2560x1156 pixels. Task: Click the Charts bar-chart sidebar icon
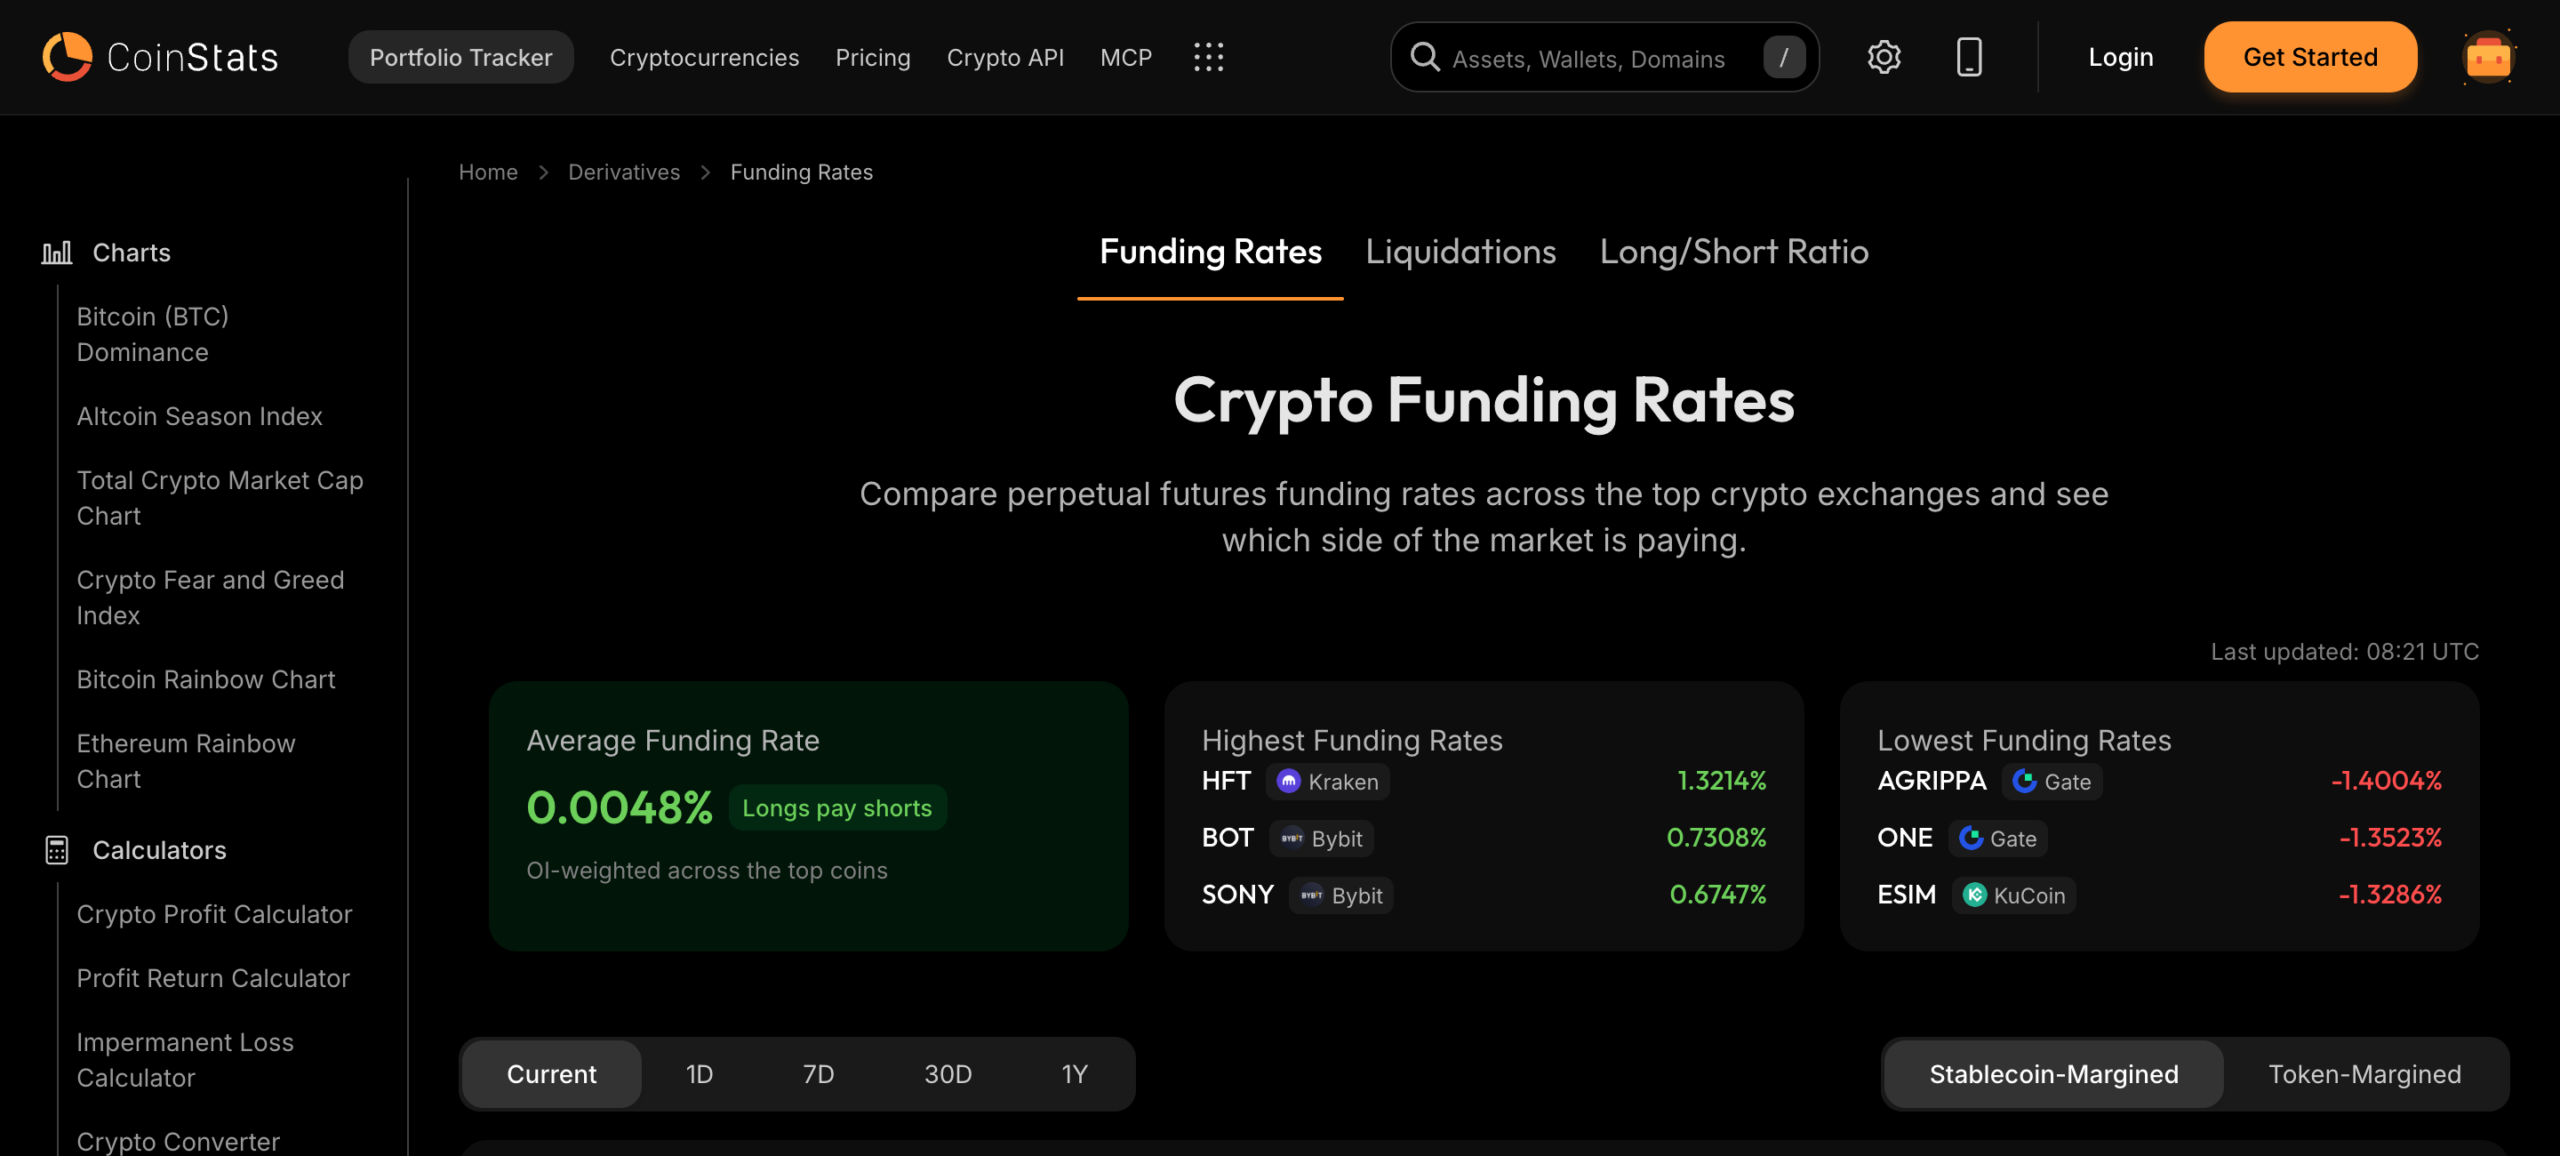57,253
